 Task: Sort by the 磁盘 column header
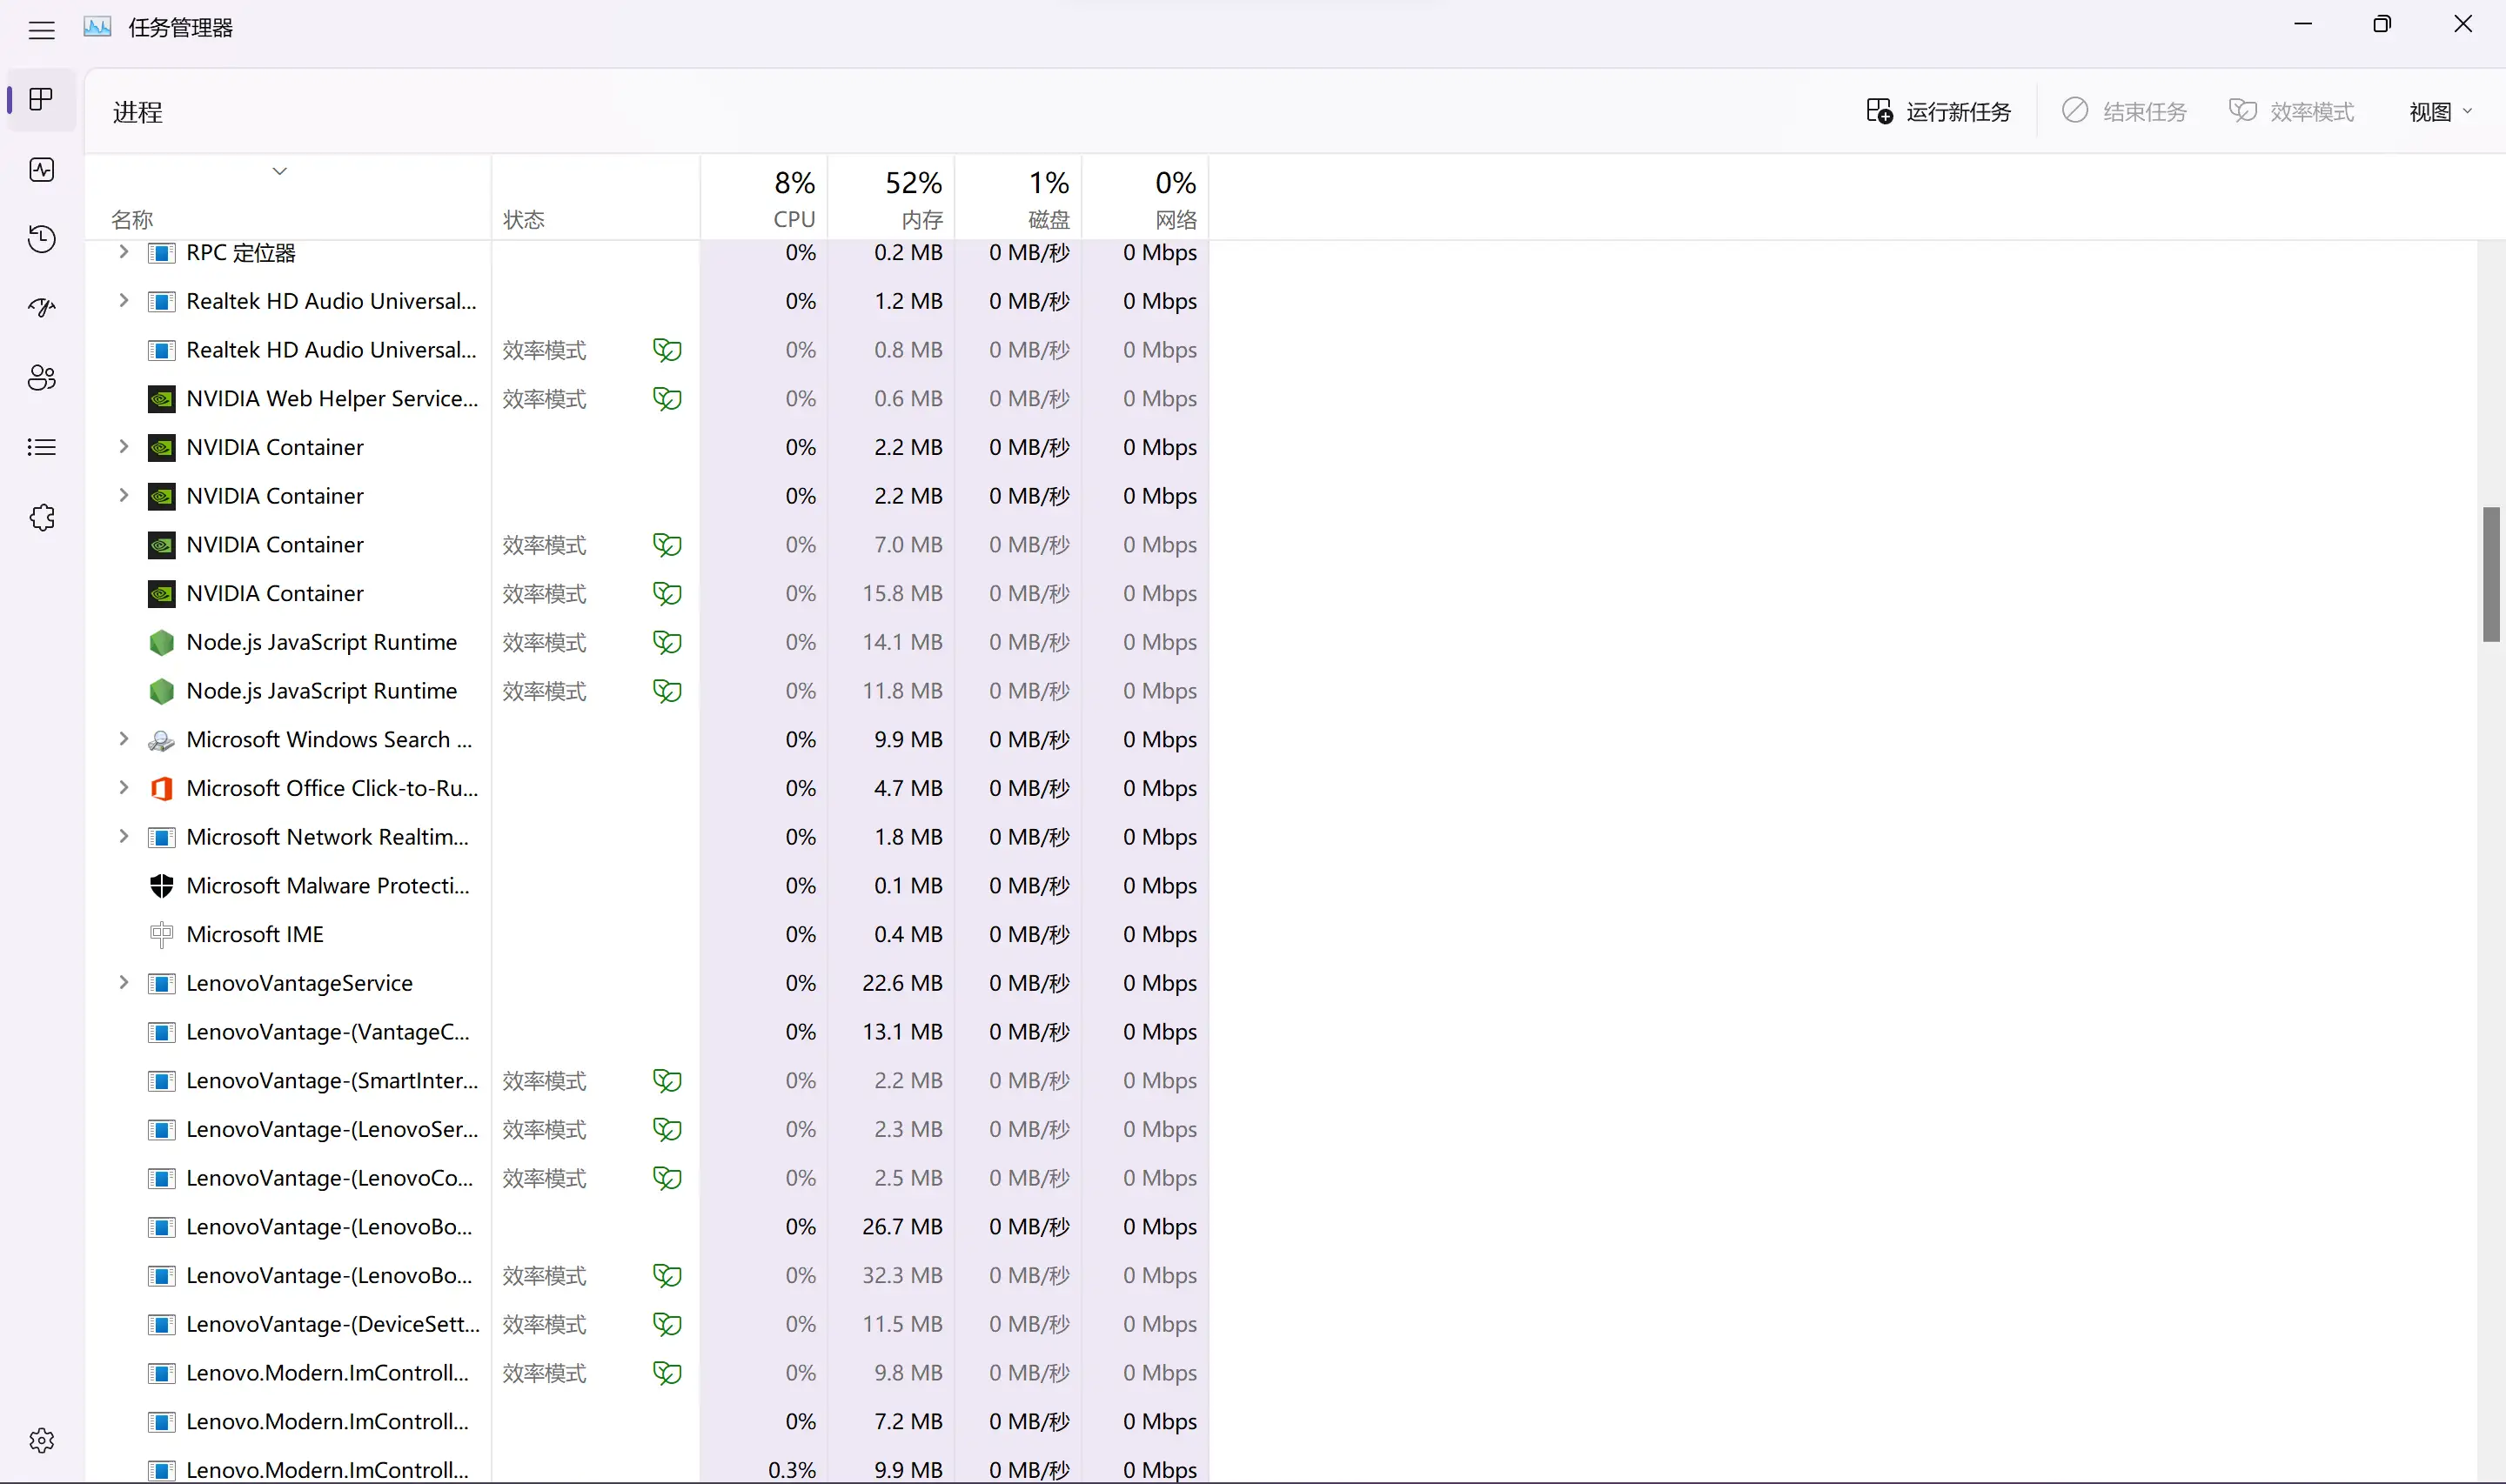[1018, 198]
